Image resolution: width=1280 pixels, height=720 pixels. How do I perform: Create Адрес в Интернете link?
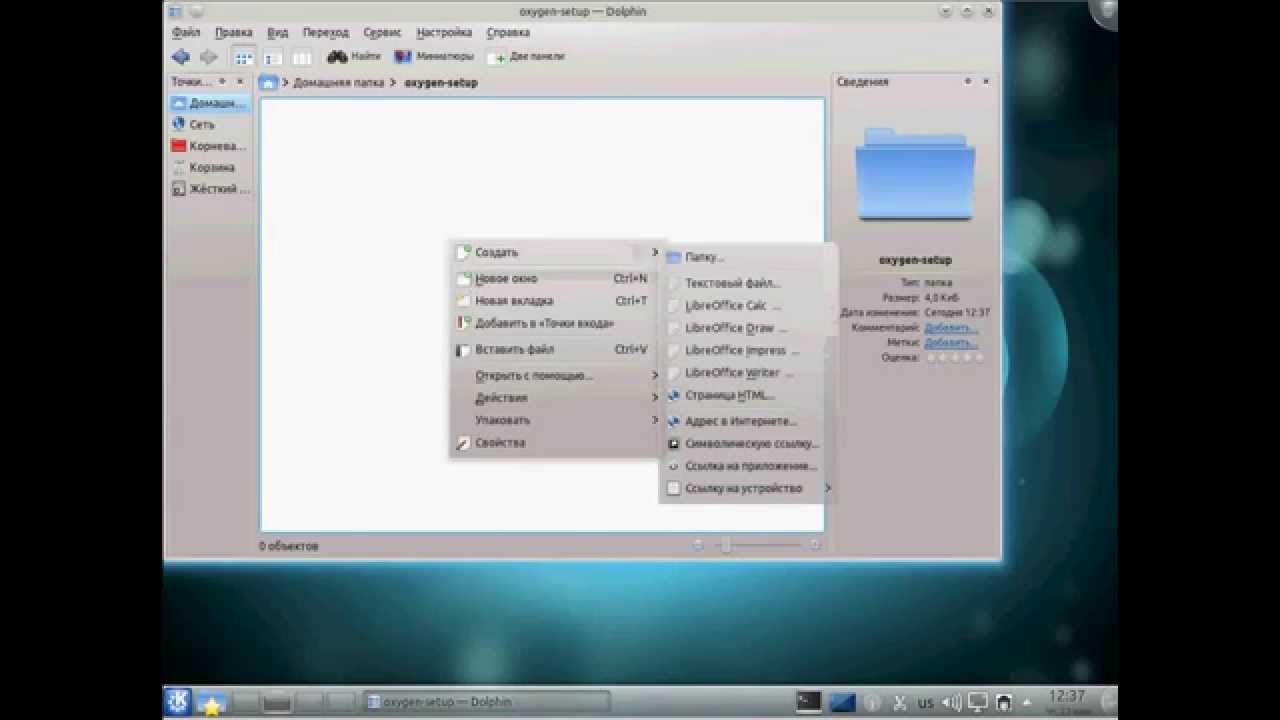pyautogui.click(x=746, y=422)
